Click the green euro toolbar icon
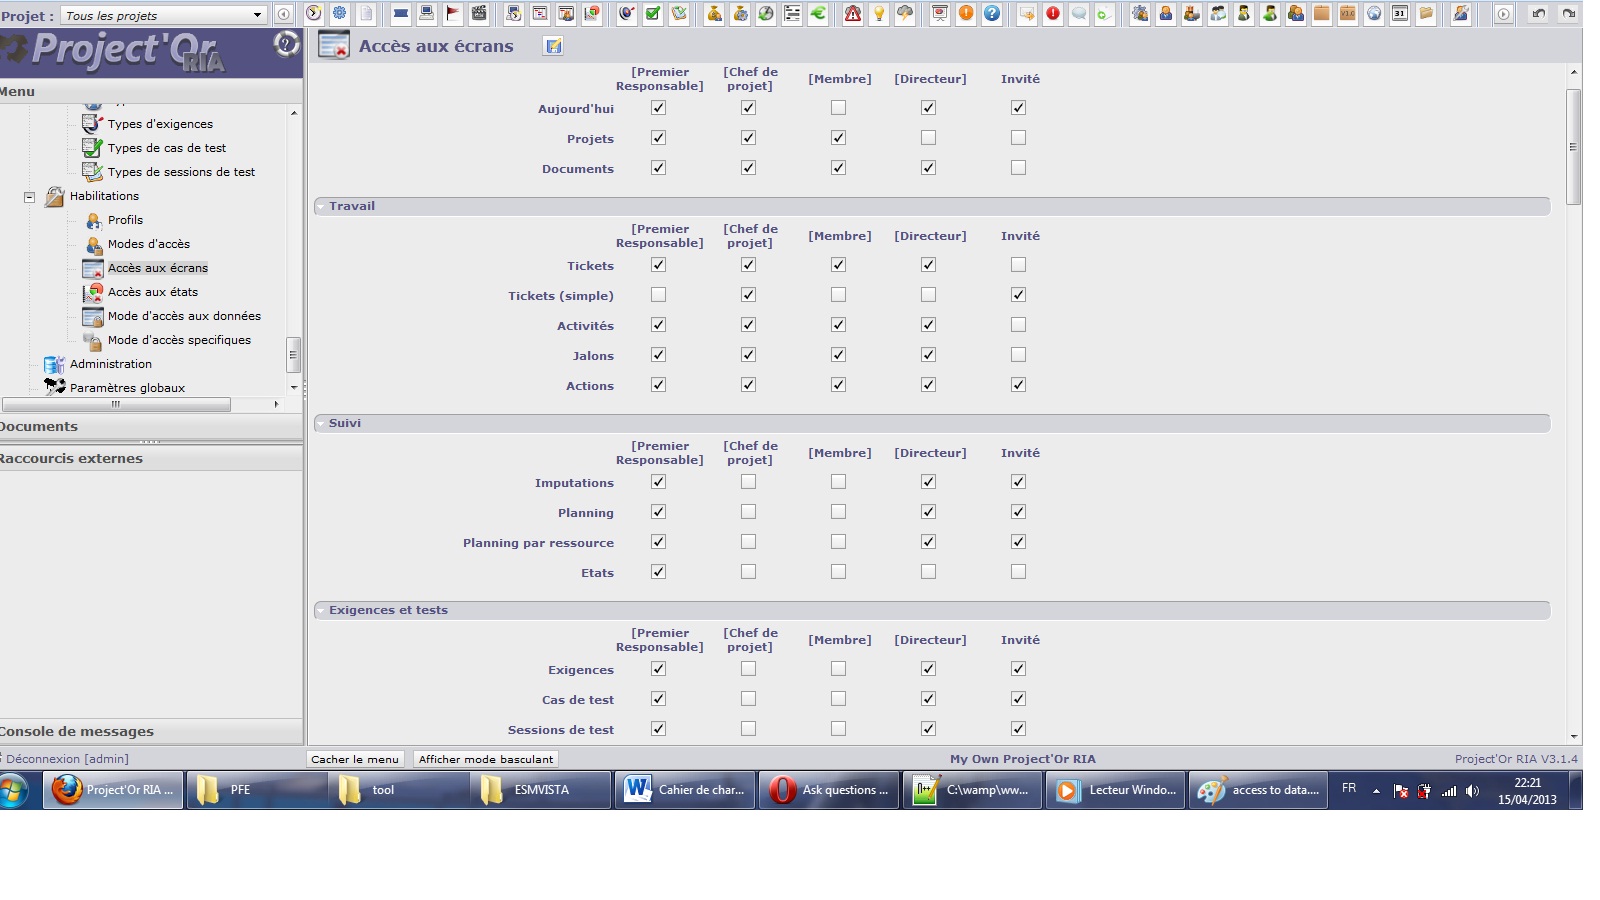This screenshot has height=900, width=1600. [818, 14]
